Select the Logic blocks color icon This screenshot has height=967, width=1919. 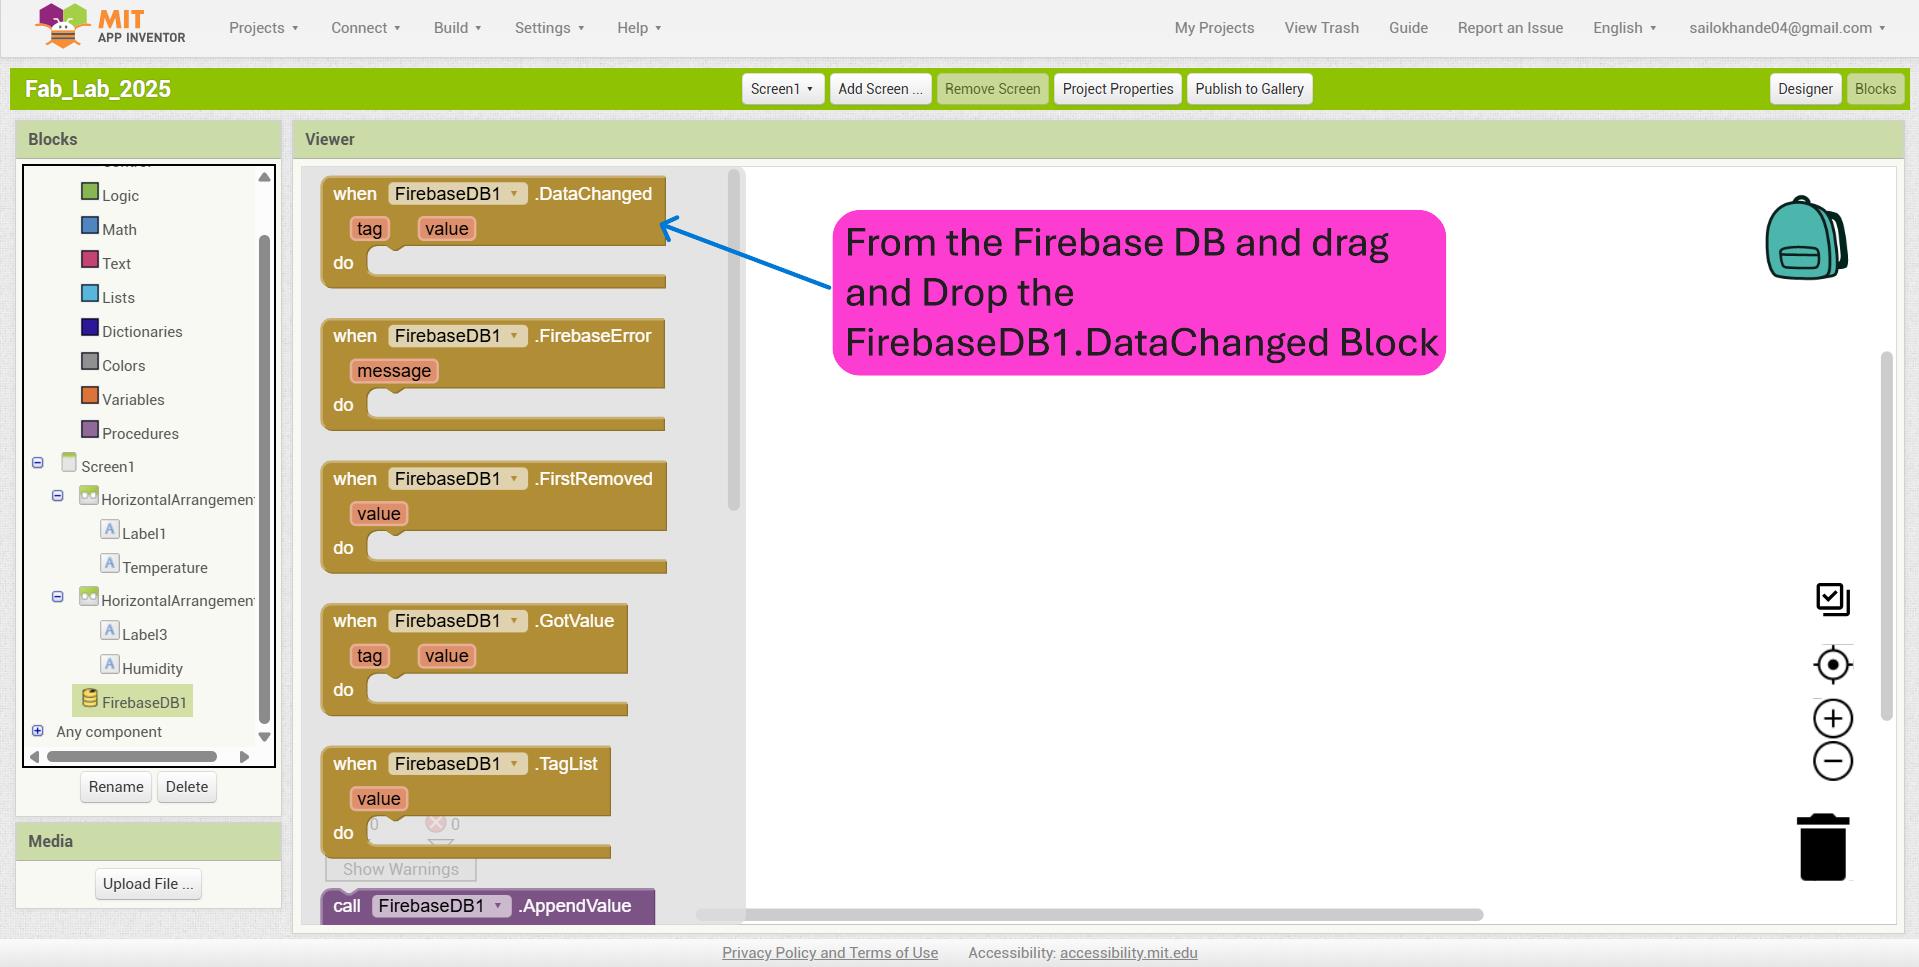pos(90,191)
